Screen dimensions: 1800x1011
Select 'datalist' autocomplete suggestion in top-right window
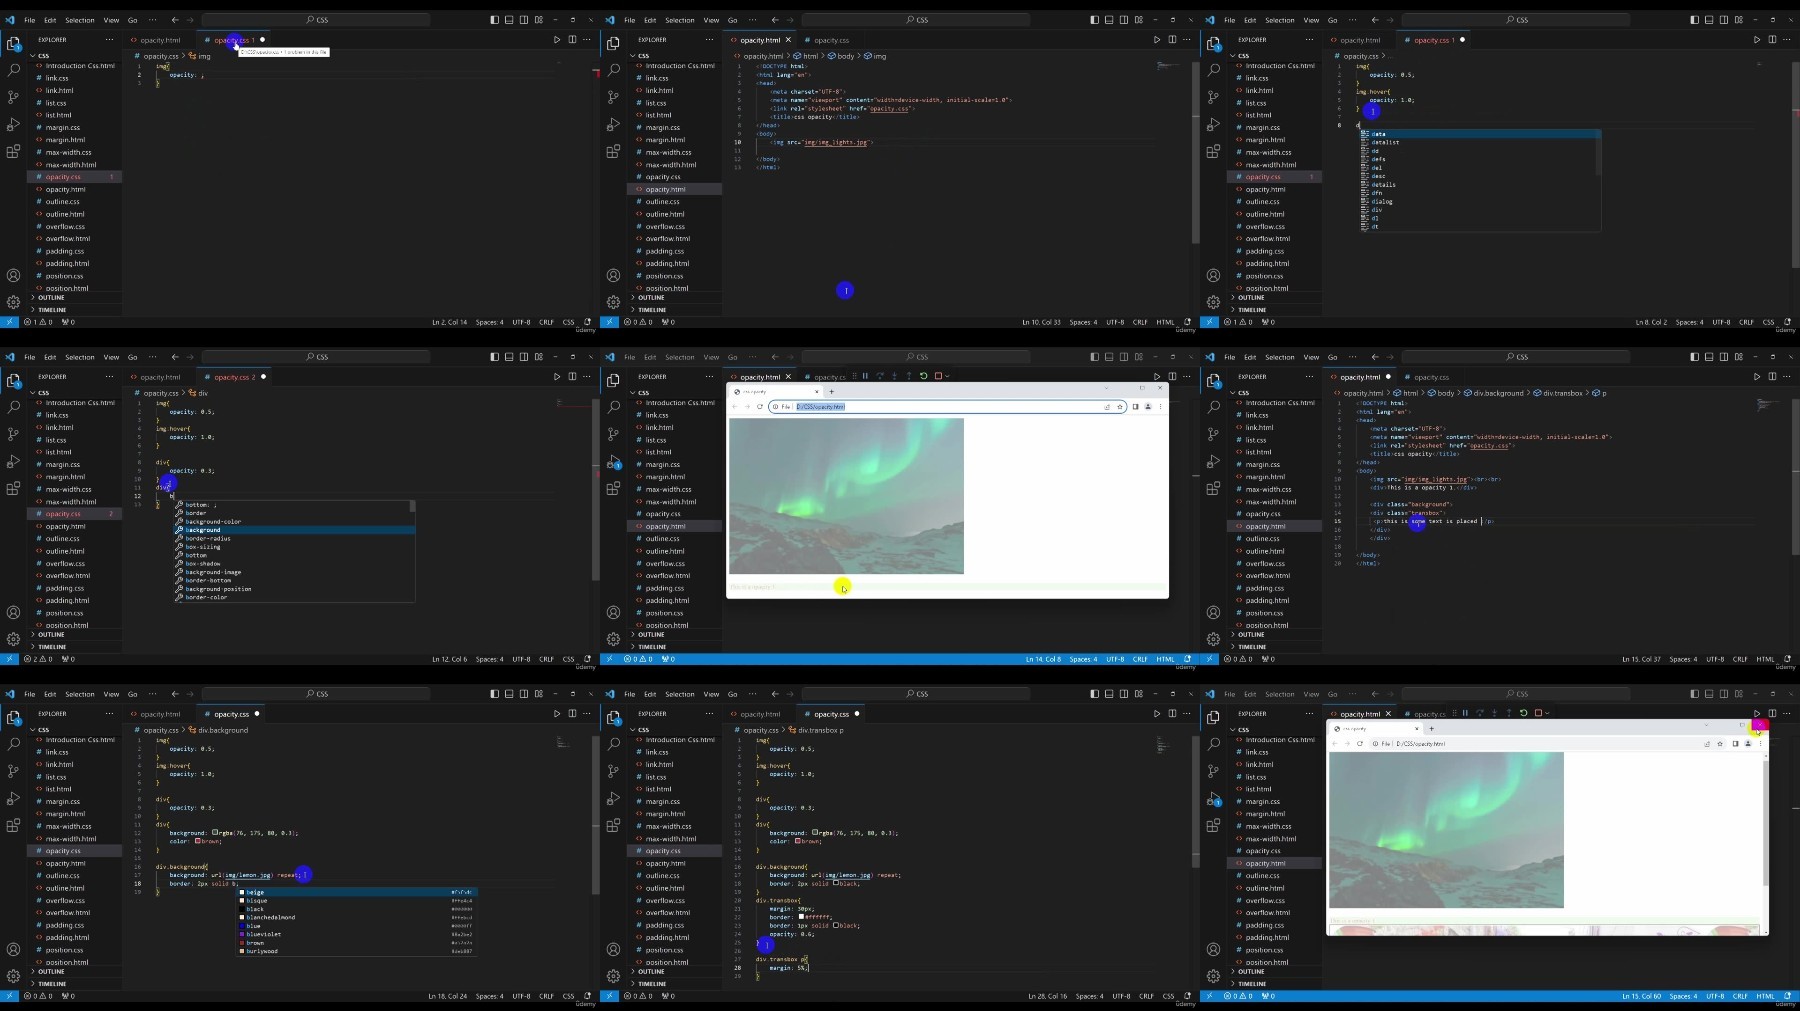(1479, 142)
